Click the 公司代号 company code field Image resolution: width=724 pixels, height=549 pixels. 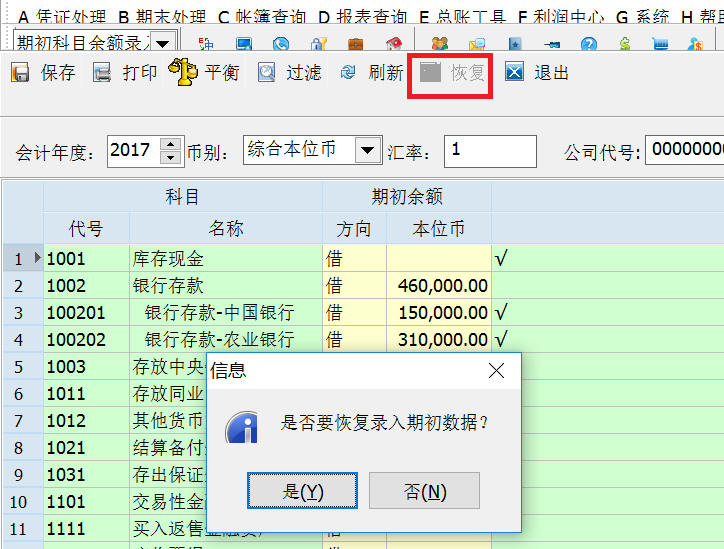pyautogui.click(x=684, y=150)
